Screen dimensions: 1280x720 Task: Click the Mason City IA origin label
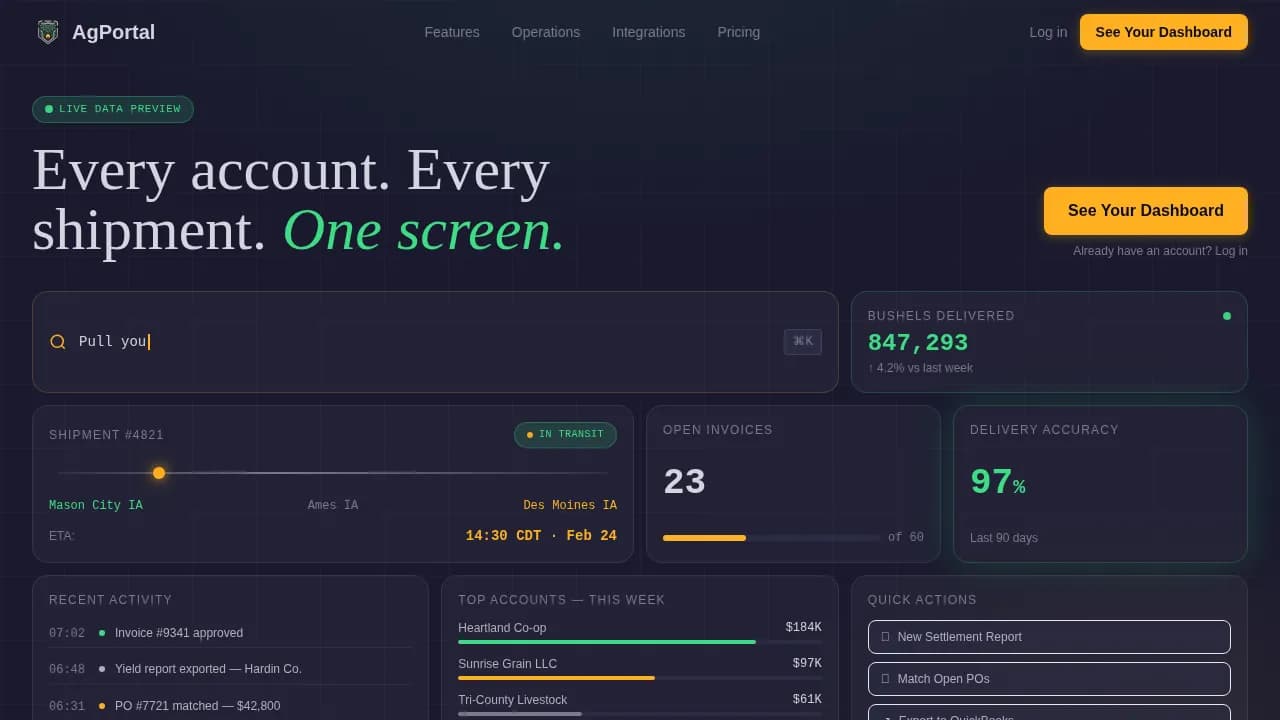click(x=96, y=505)
